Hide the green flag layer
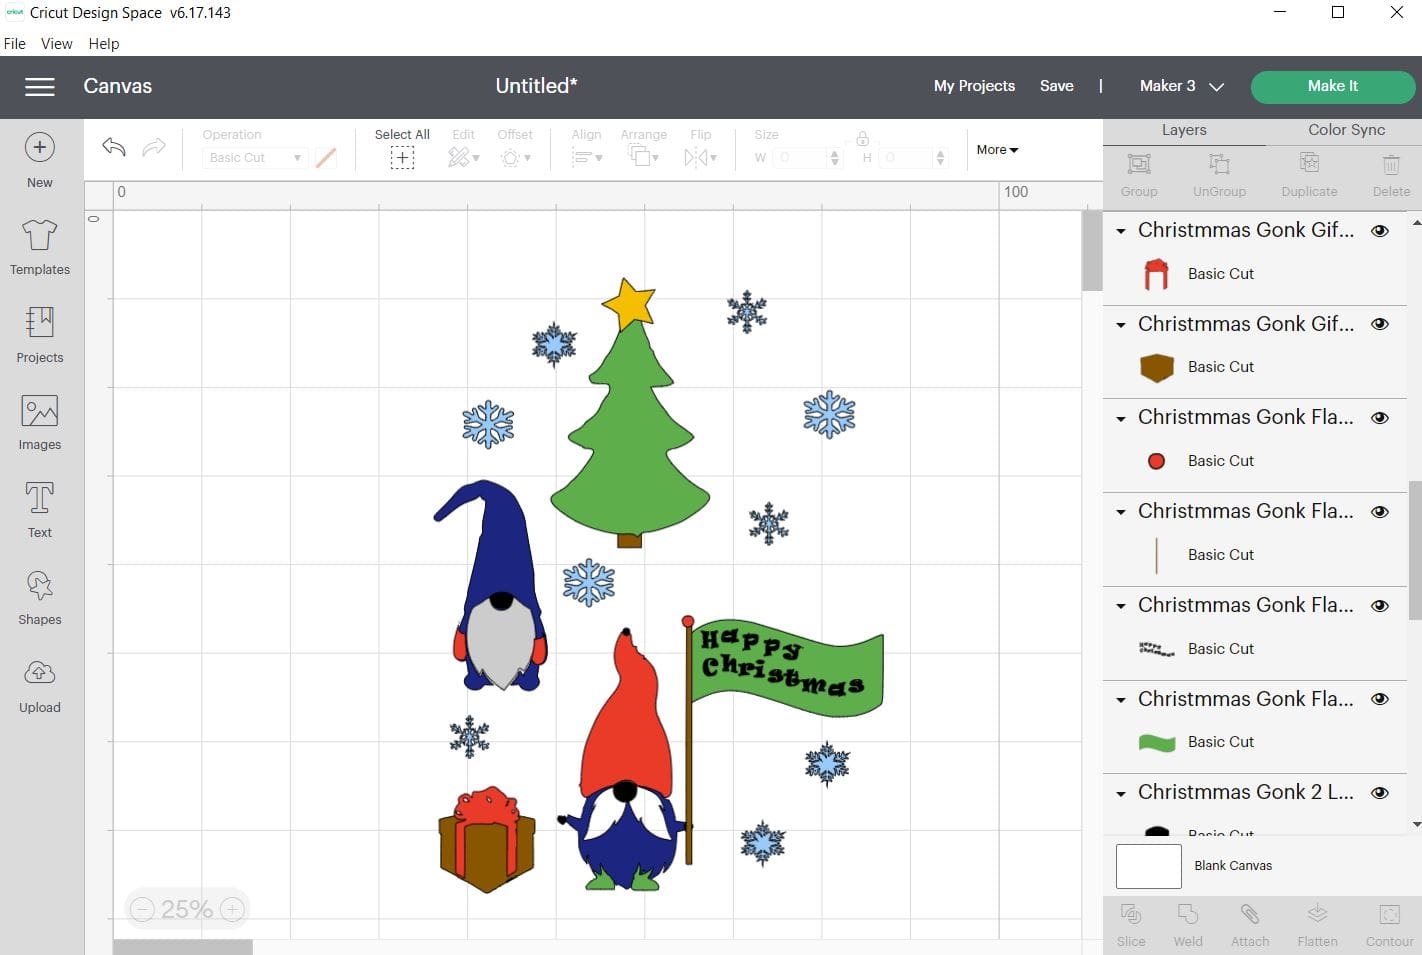1422x955 pixels. pos(1380,699)
